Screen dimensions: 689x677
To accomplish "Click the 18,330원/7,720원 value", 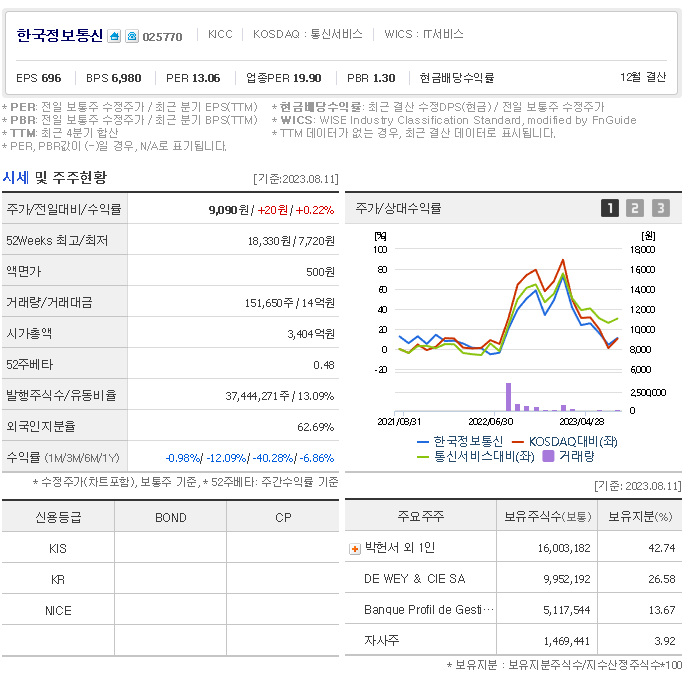I will click(x=291, y=241).
